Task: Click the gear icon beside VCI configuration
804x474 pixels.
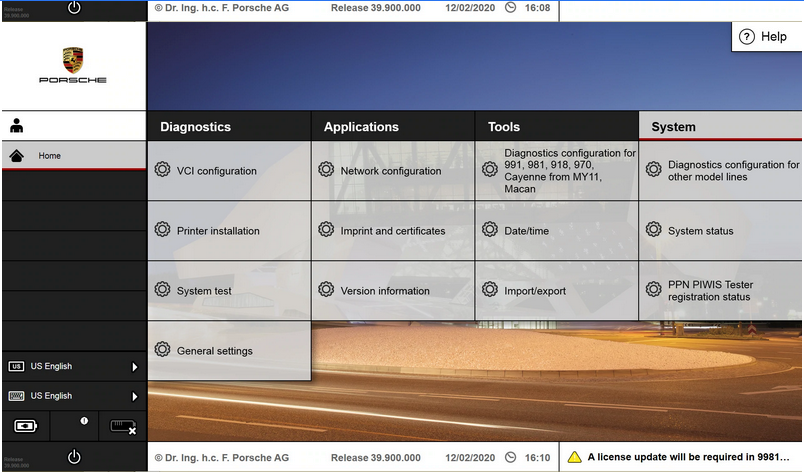Action: coord(162,170)
